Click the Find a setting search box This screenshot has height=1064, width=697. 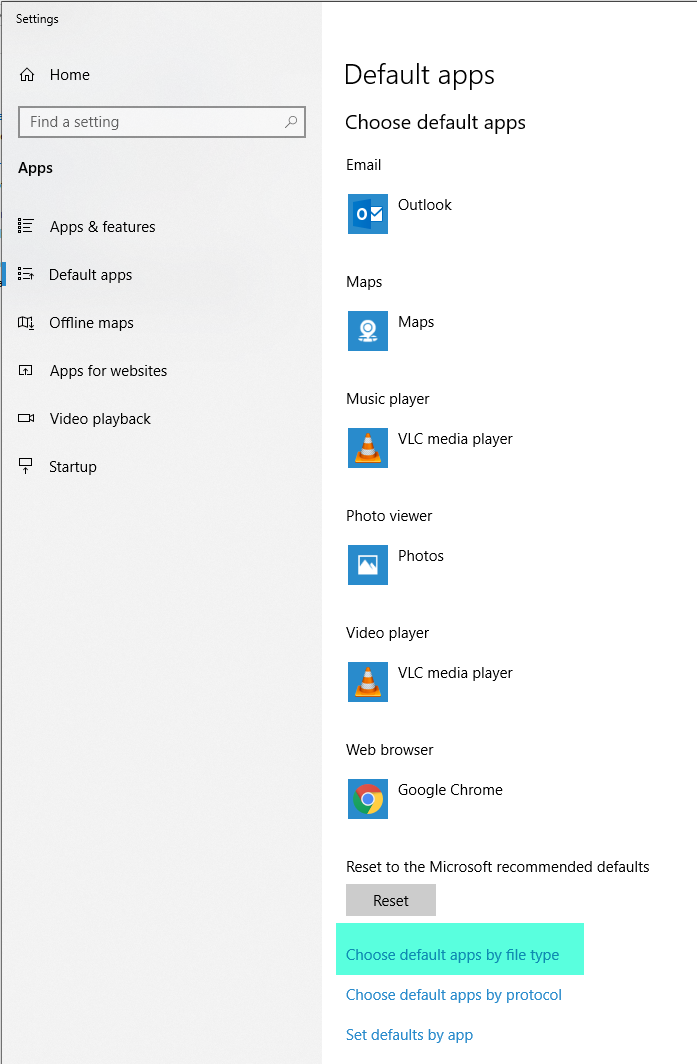click(x=161, y=121)
